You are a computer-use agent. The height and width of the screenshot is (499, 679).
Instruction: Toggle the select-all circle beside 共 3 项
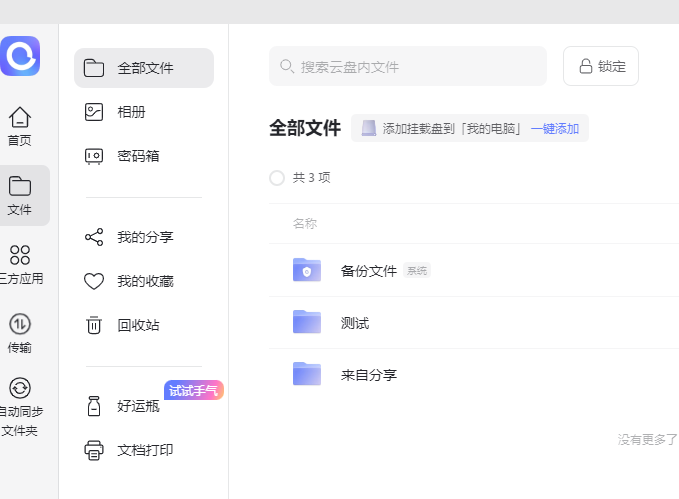pos(277,178)
